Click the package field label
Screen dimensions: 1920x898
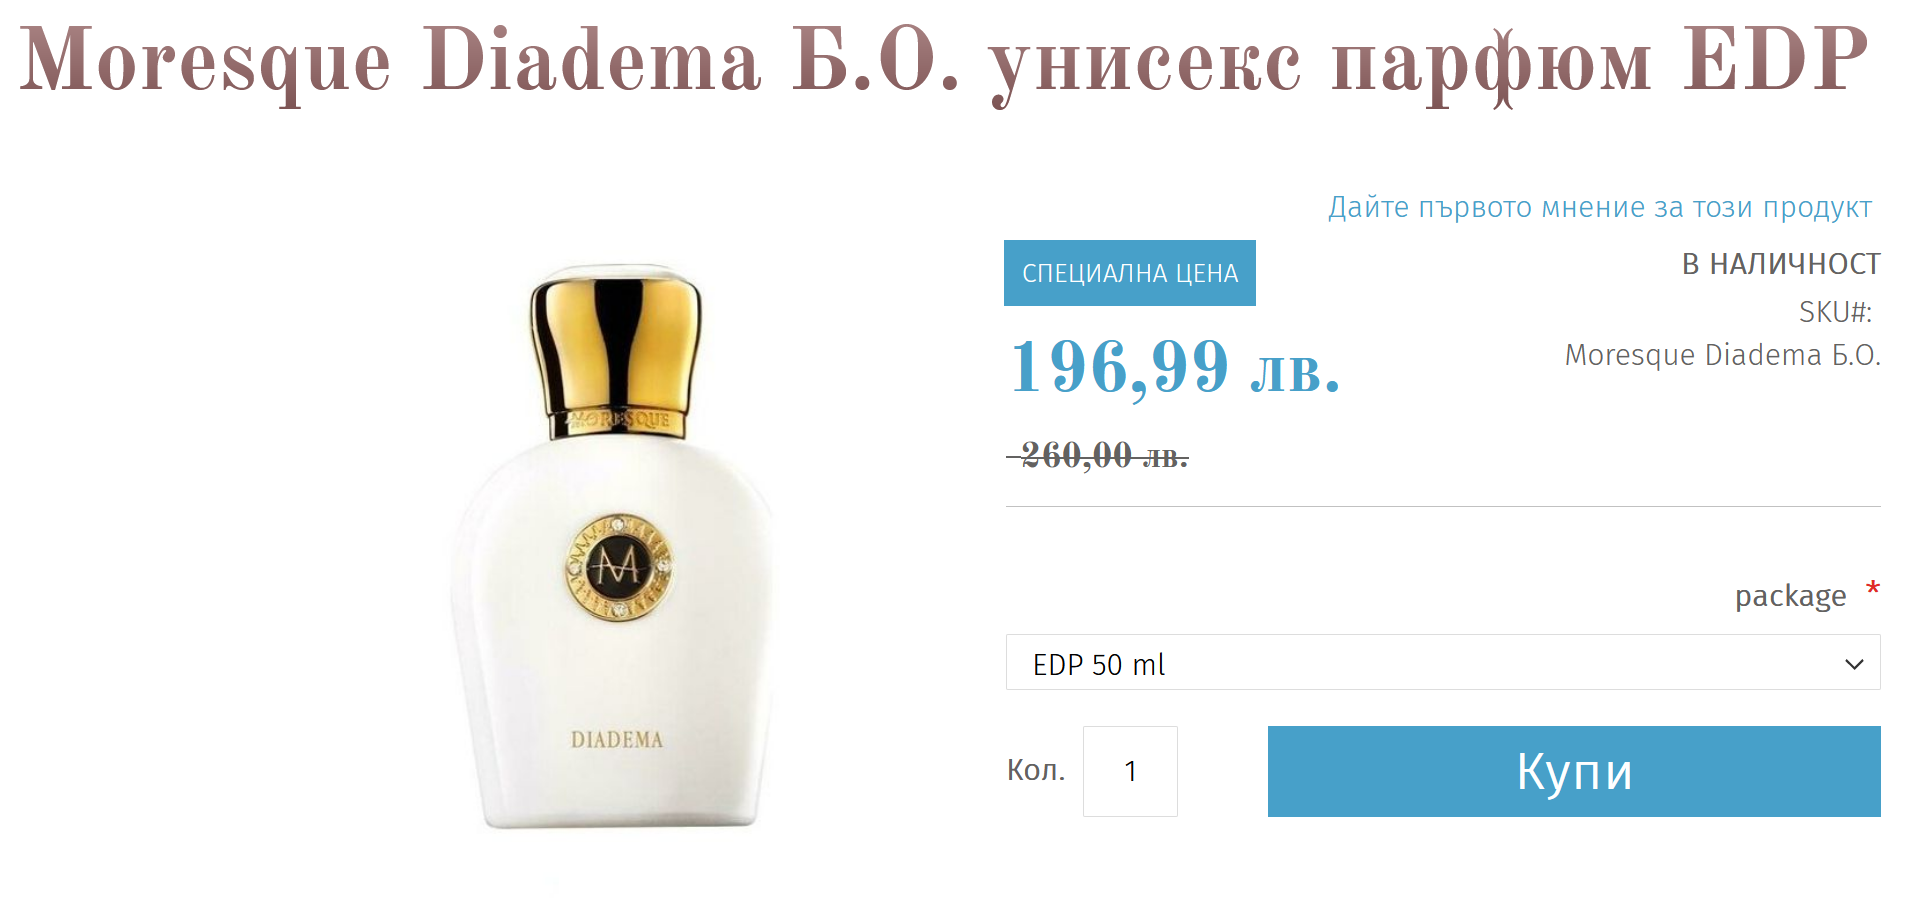coord(1790,596)
